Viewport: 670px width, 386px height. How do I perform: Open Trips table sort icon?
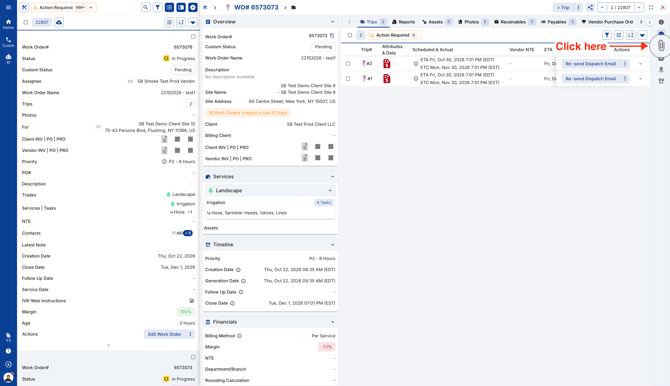click(631, 35)
